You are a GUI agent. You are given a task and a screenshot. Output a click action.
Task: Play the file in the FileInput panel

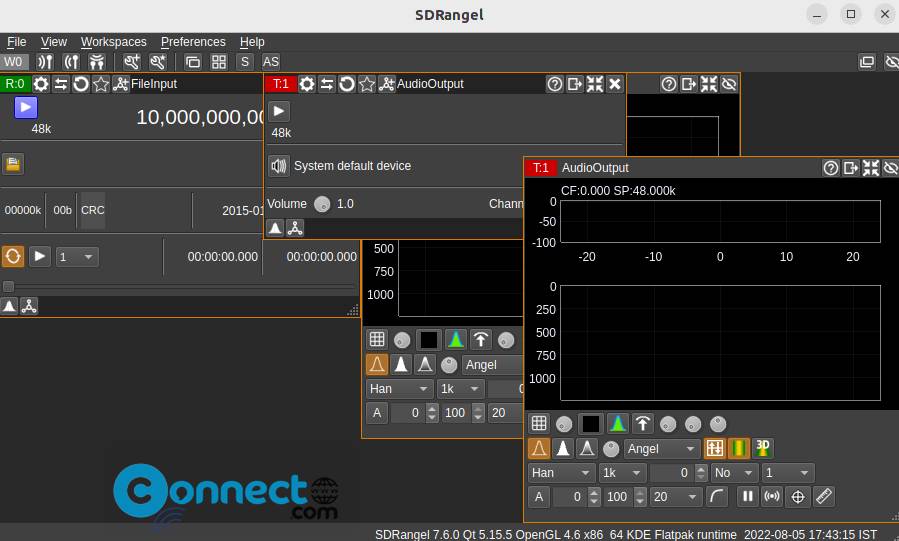click(40, 256)
